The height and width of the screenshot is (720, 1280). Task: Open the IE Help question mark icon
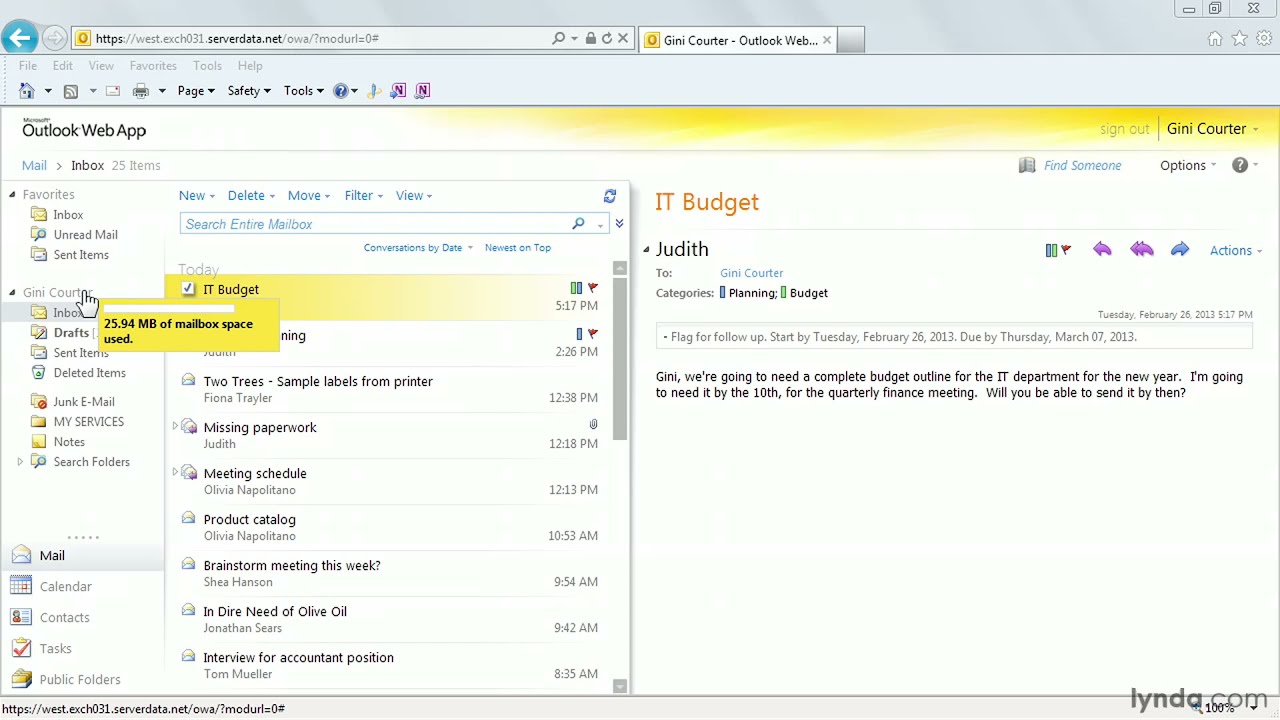340,91
